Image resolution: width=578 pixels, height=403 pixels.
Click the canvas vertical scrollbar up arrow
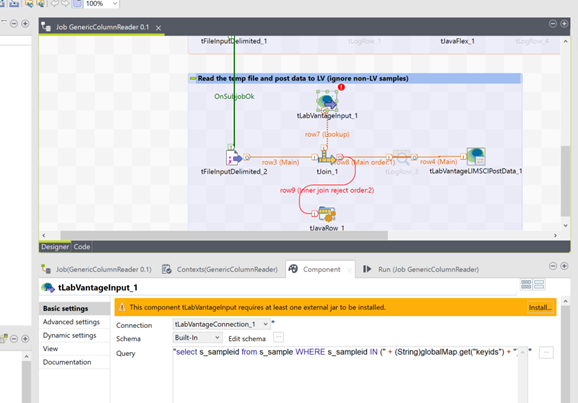click(x=565, y=42)
